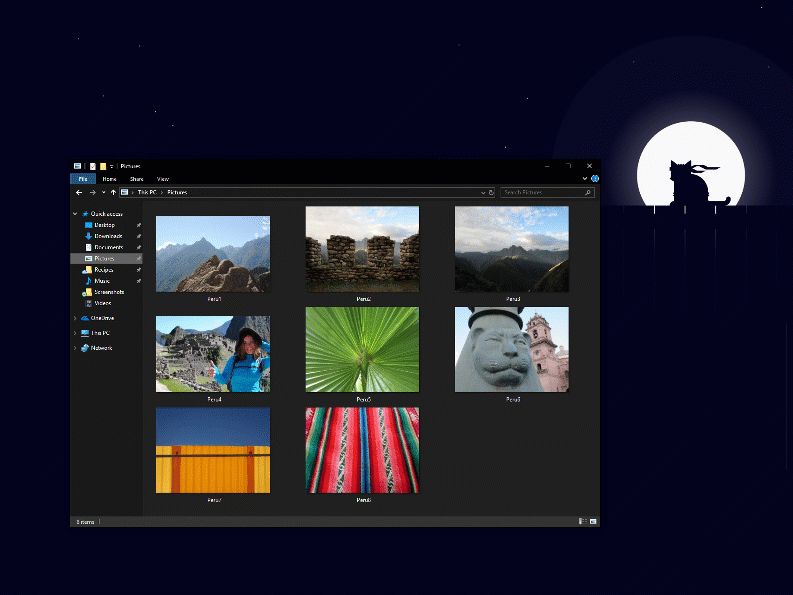The height and width of the screenshot is (595, 793).
Task: Select Pictures in the navigation pane
Action: point(106,259)
